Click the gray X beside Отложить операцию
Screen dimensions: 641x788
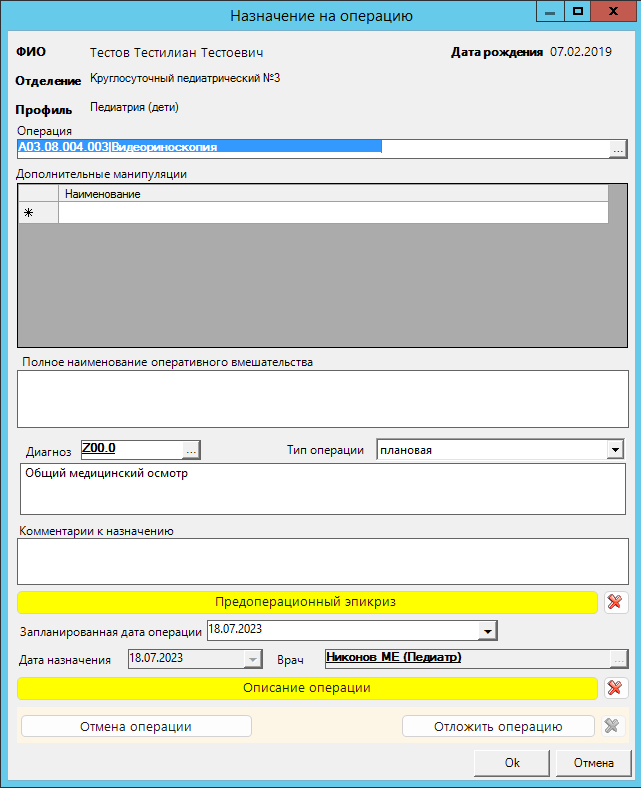[x=612, y=727]
